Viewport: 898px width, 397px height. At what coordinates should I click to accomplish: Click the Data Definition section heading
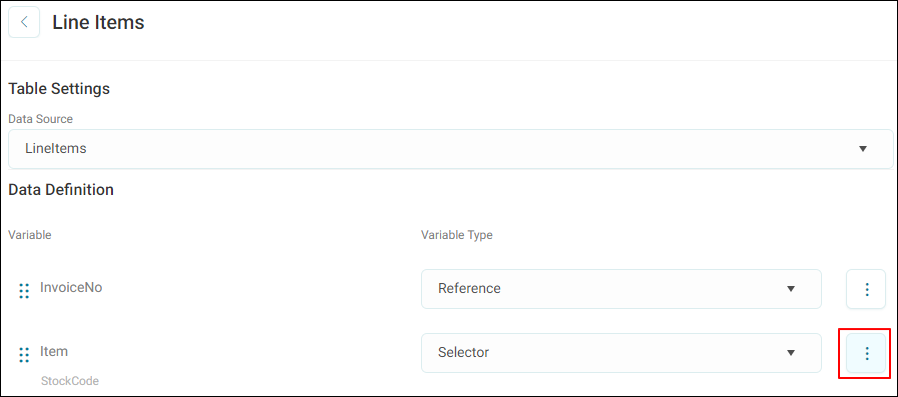pyautogui.click(x=61, y=190)
